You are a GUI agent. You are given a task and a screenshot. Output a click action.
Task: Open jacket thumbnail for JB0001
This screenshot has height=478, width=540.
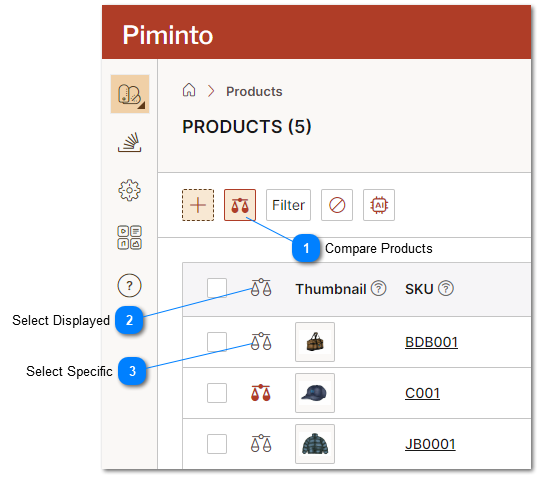click(x=315, y=444)
